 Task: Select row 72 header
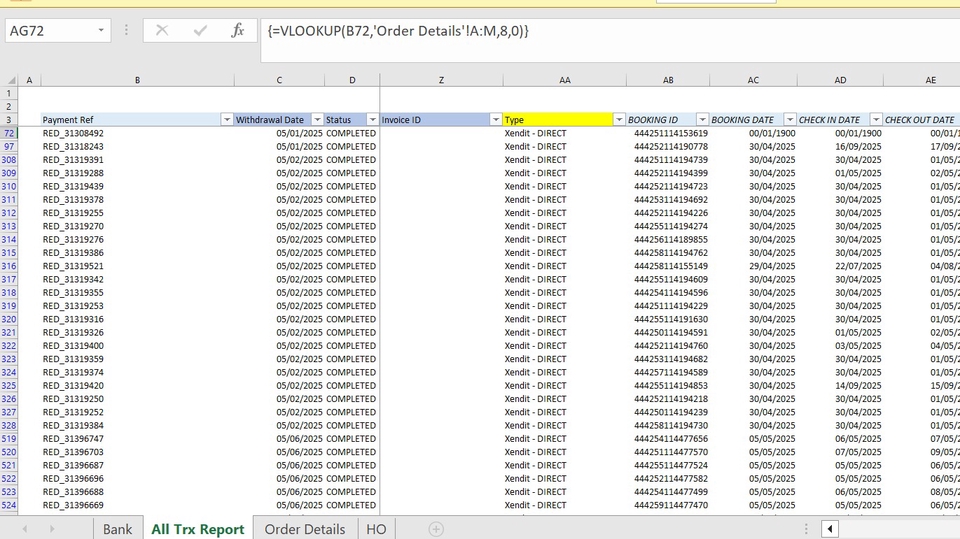(x=9, y=134)
